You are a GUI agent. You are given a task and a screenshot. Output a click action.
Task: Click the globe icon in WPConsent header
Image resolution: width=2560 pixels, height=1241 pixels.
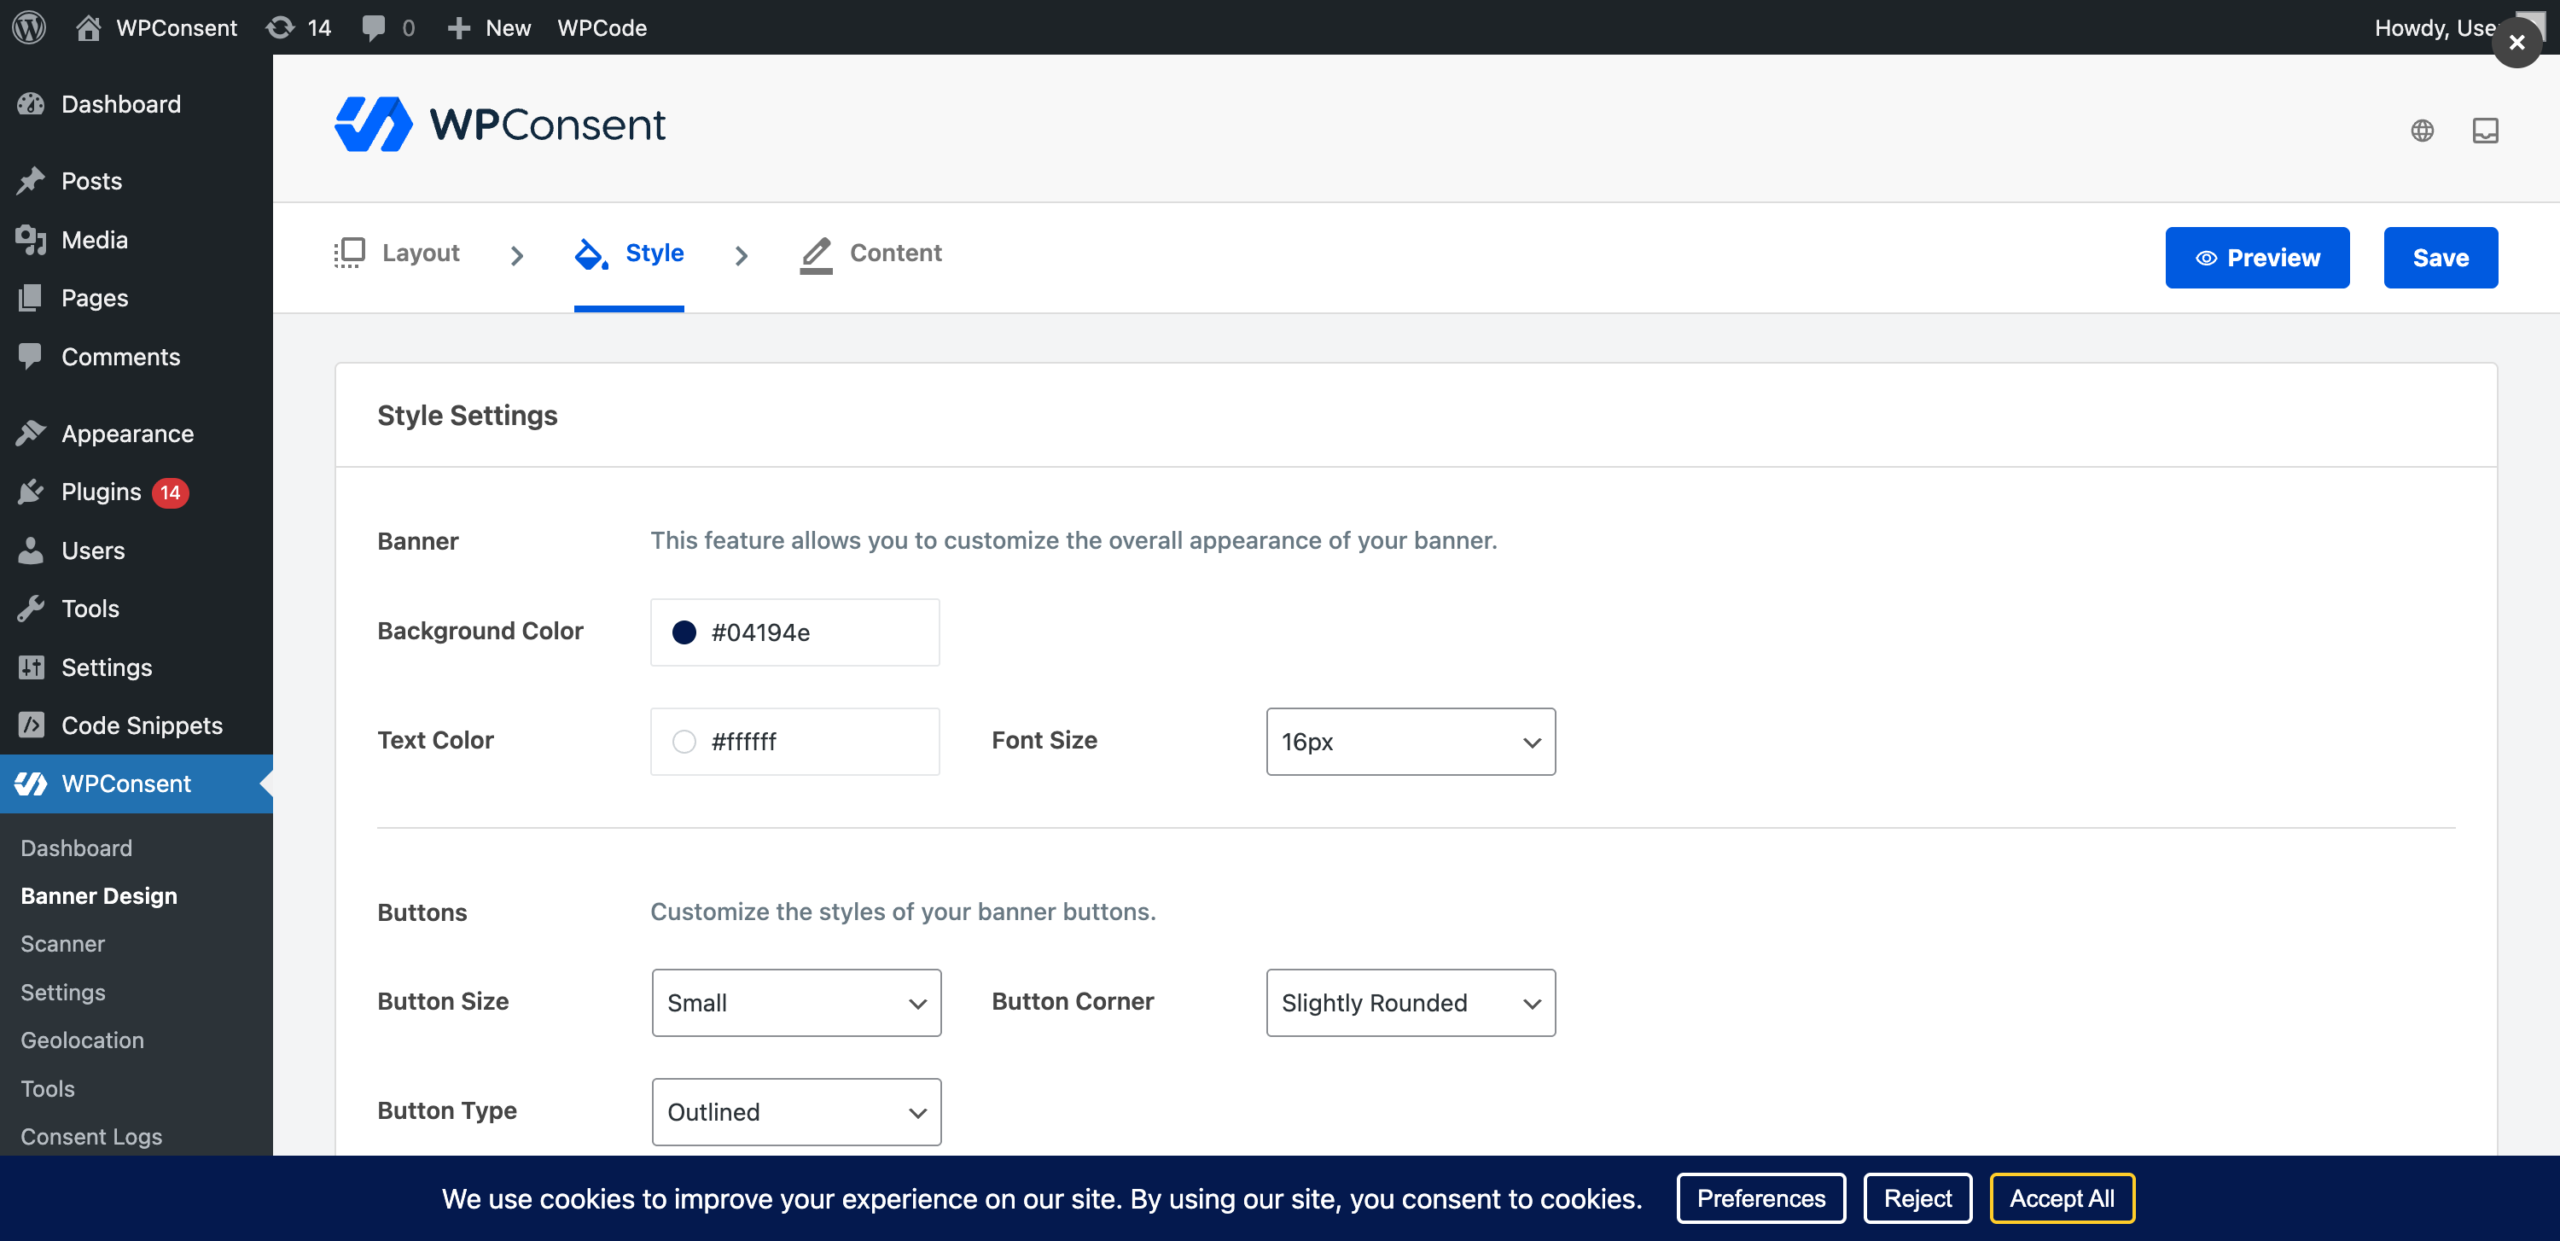pyautogui.click(x=2422, y=130)
